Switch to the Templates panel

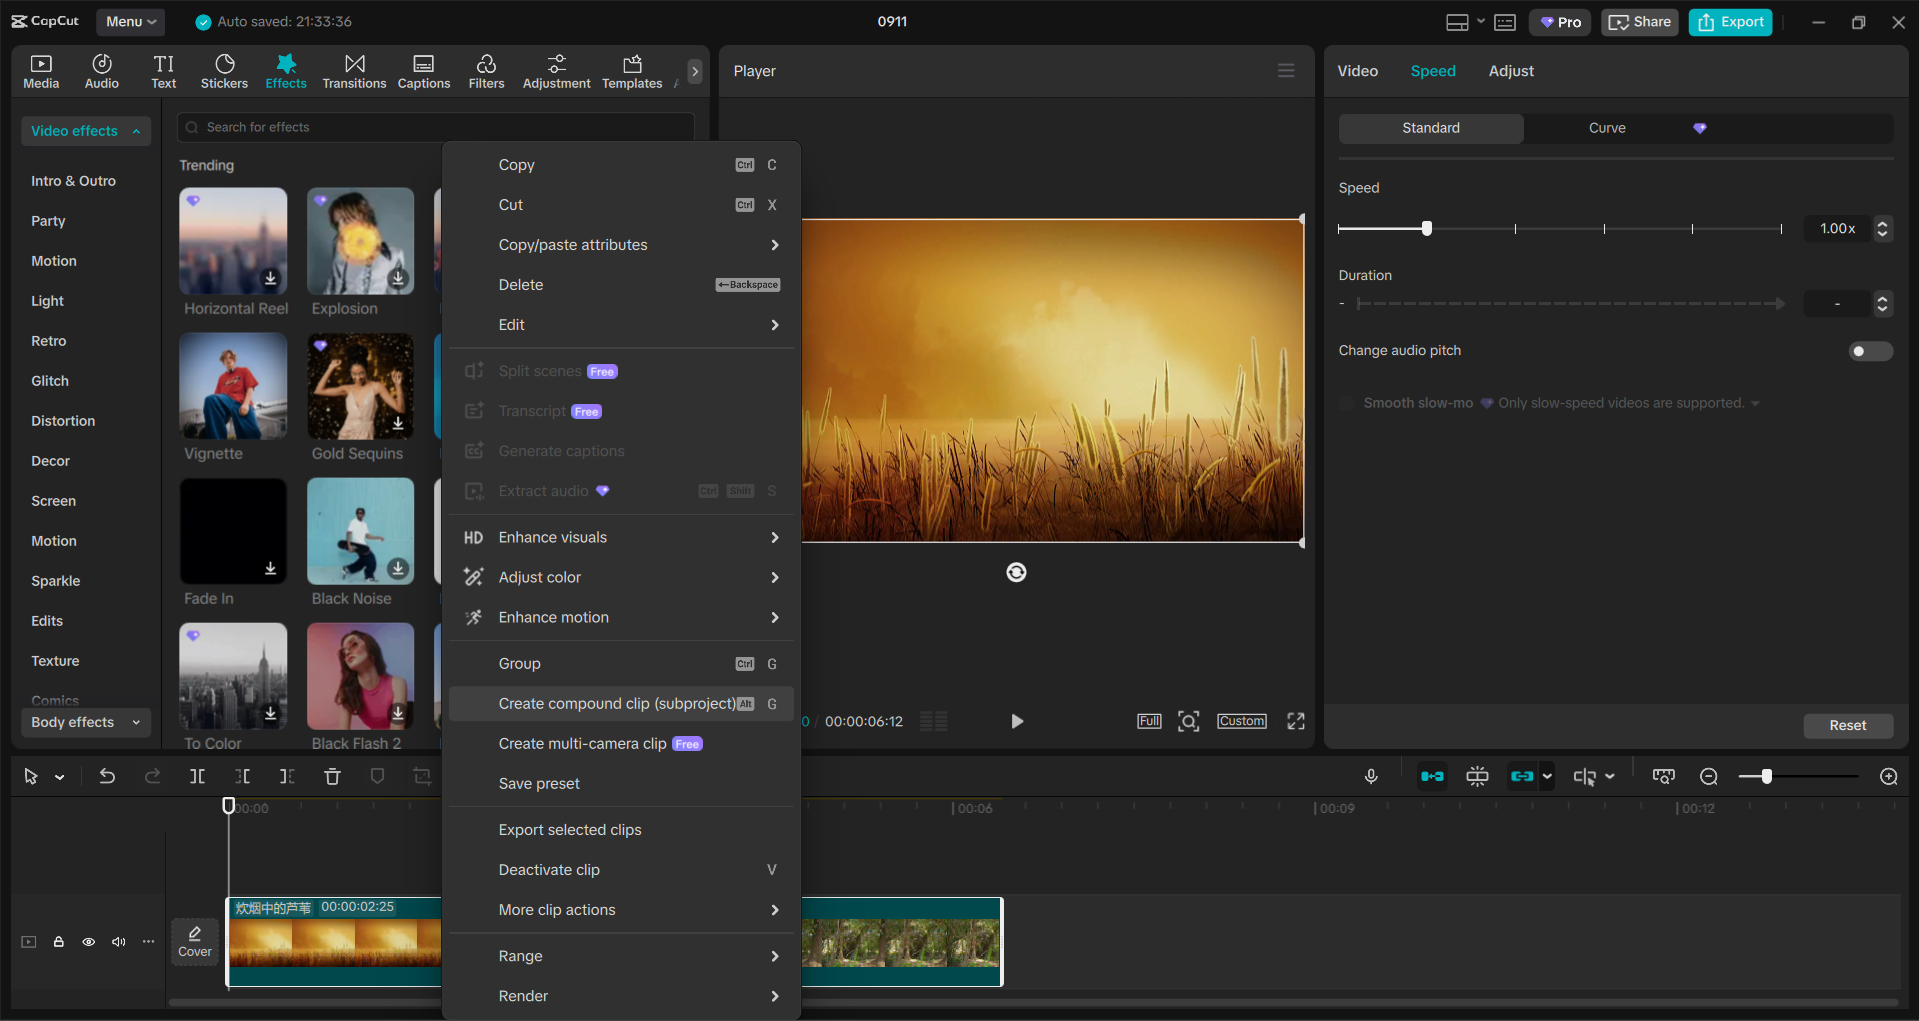(631, 70)
